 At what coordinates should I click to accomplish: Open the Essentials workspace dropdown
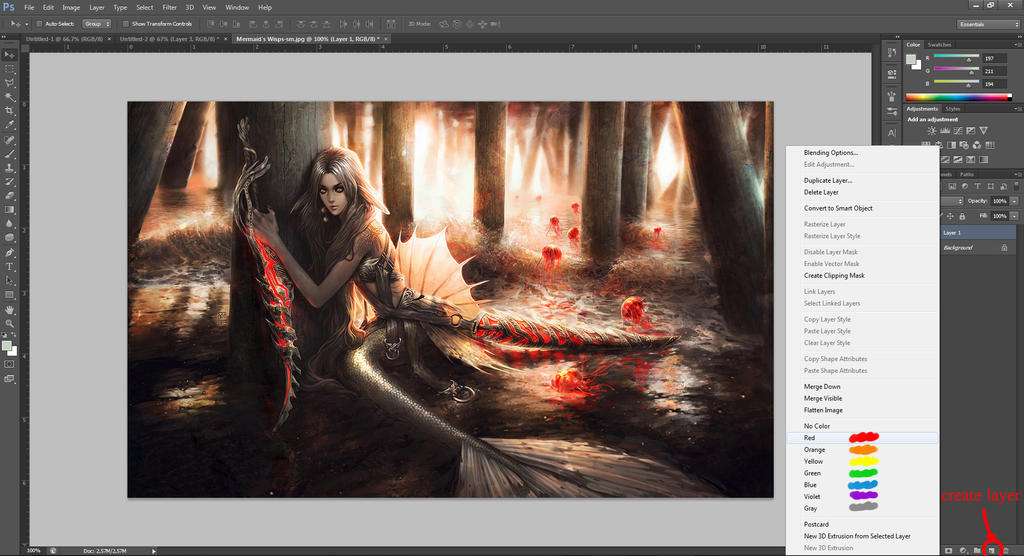click(988, 24)
